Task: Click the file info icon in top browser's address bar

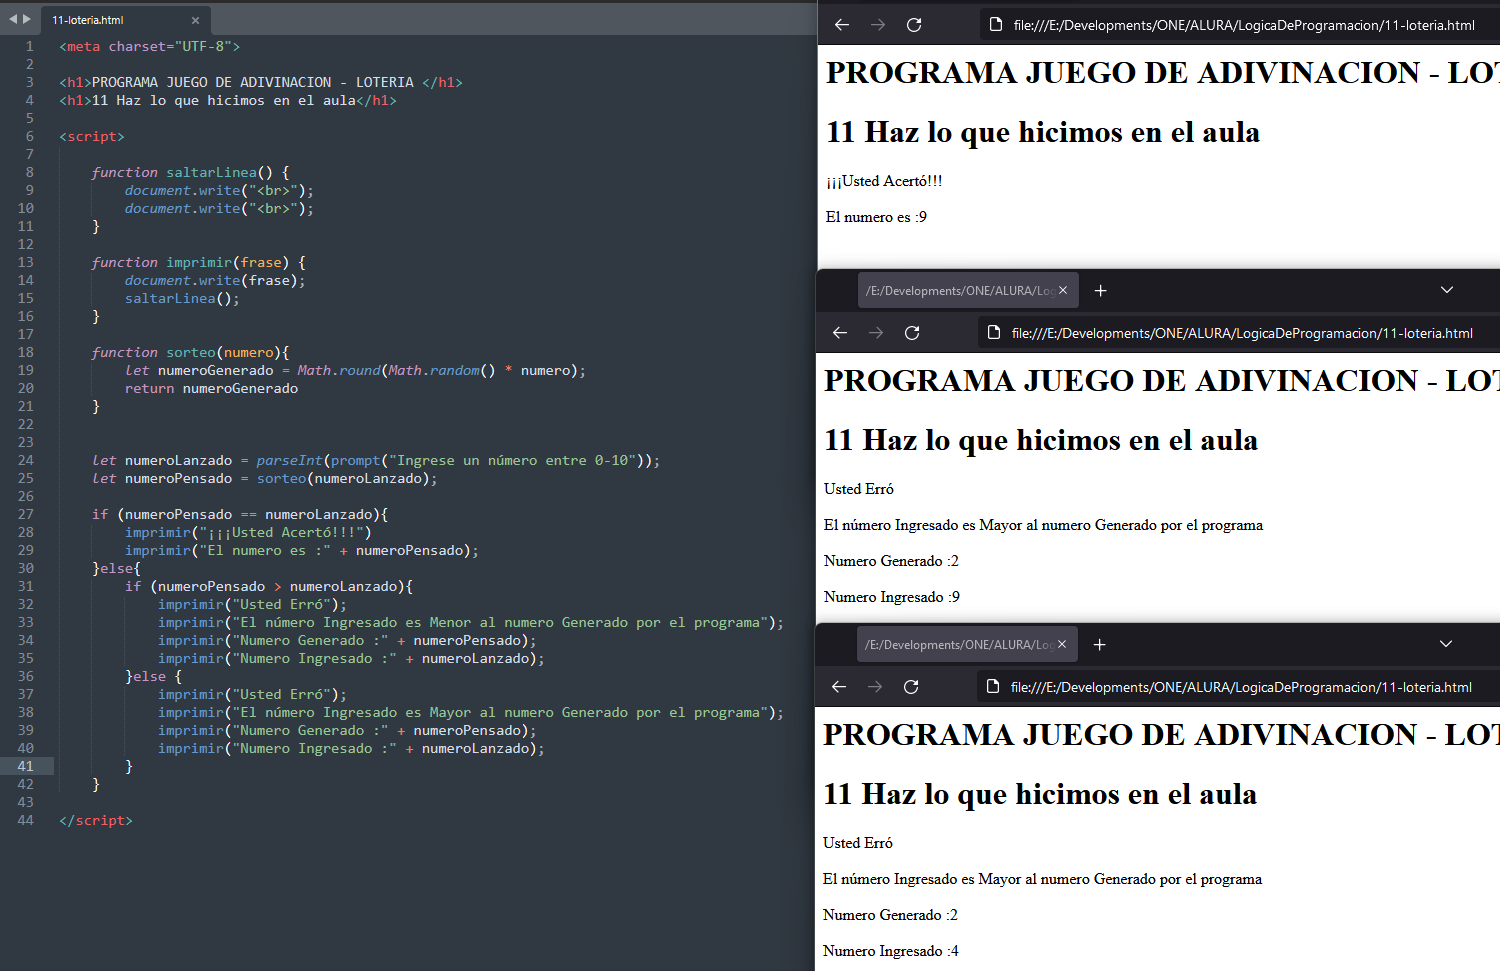Action: (x=996, y=25)
